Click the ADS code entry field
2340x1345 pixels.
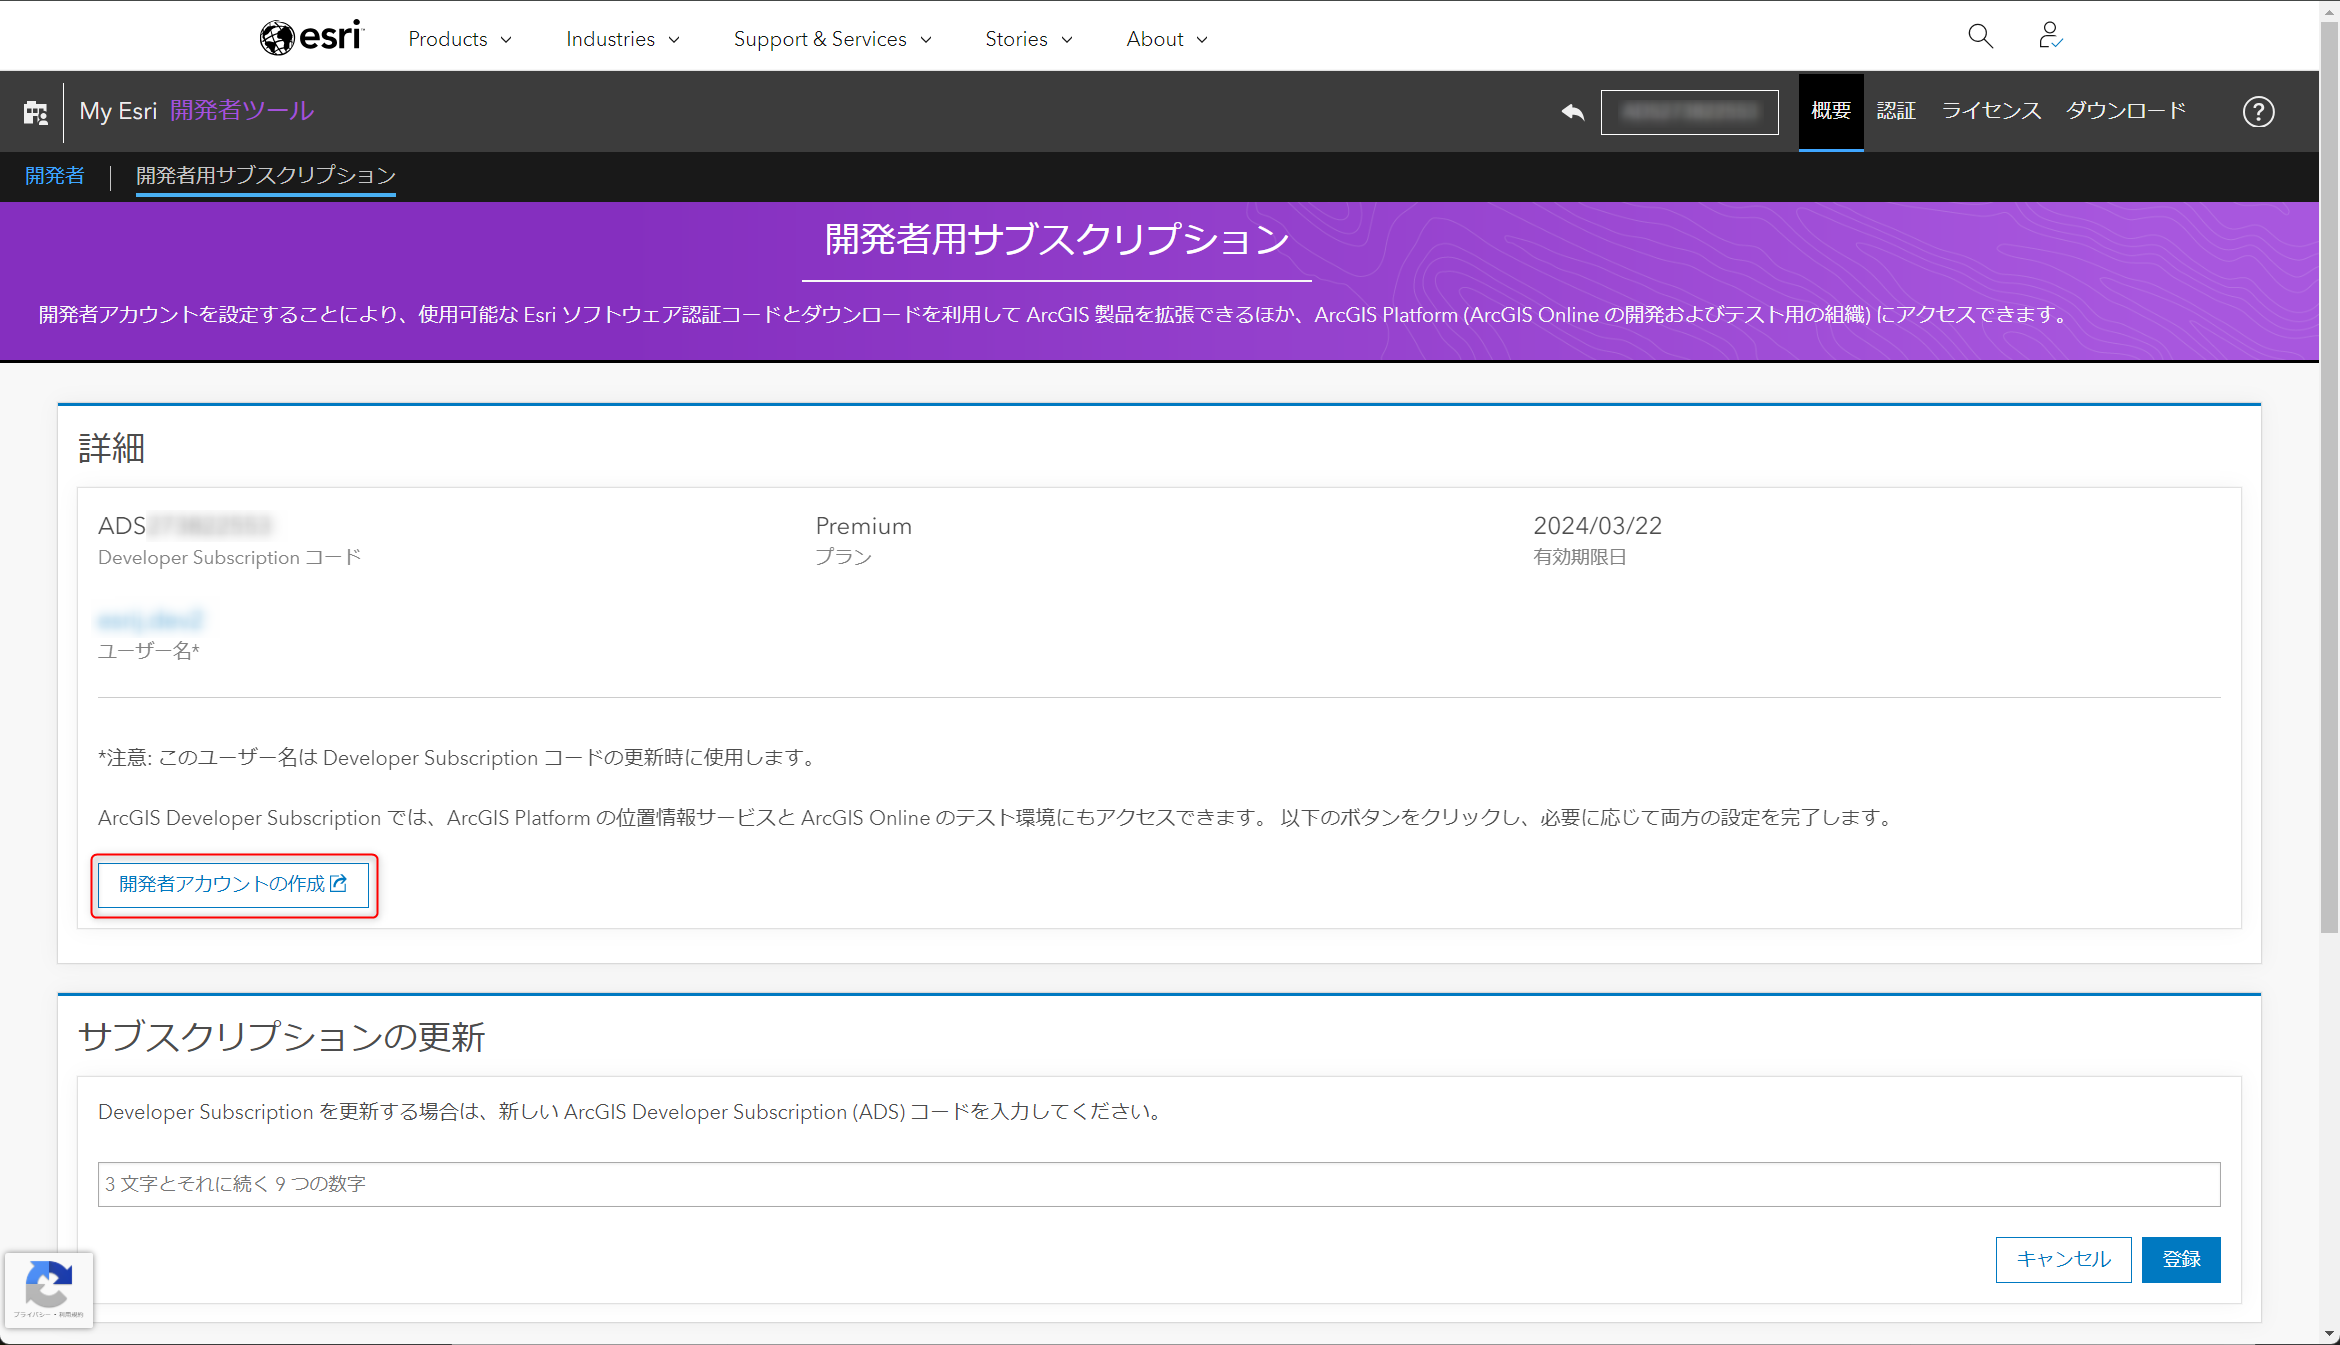click(x=1159, y=1184)
